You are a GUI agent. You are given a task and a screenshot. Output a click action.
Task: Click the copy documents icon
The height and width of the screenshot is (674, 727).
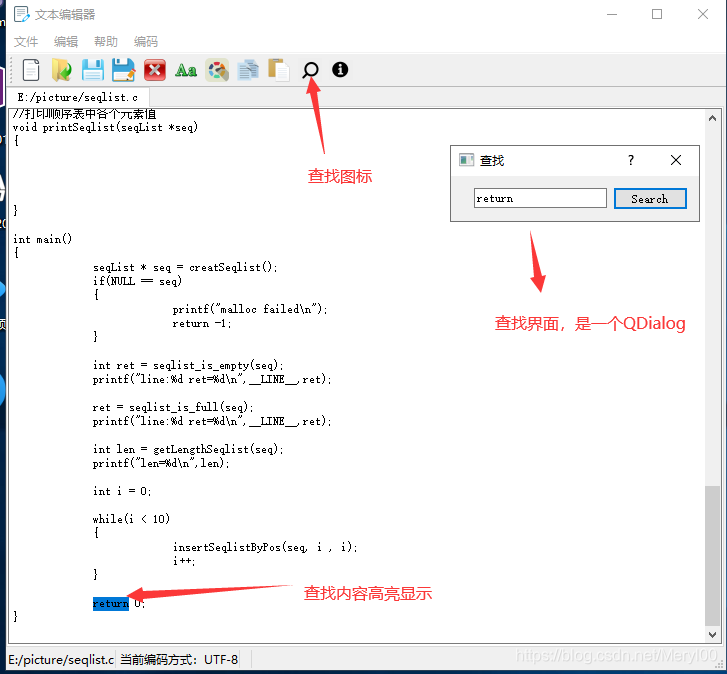point(248,70)
